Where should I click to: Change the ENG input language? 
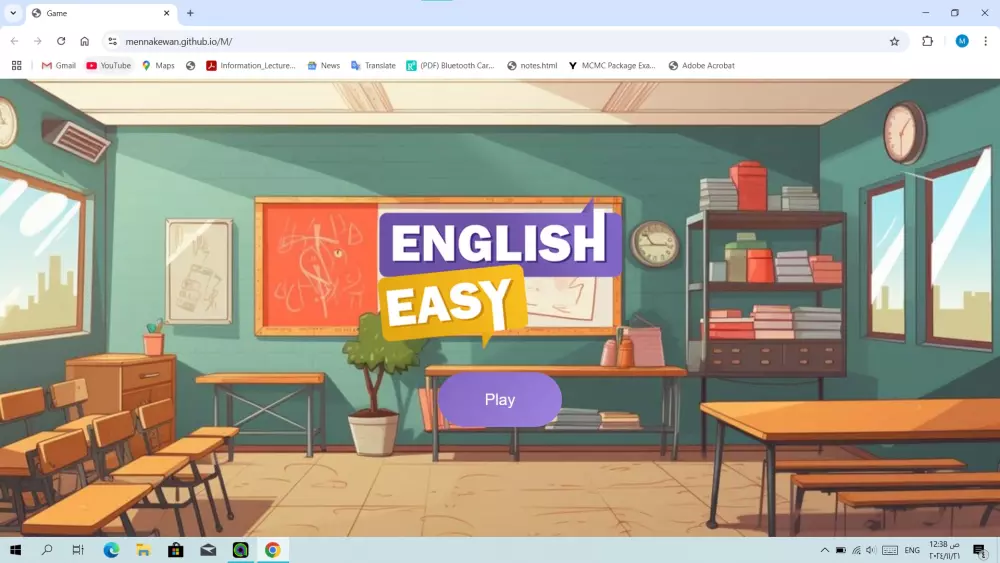click(x=912, y=550)
